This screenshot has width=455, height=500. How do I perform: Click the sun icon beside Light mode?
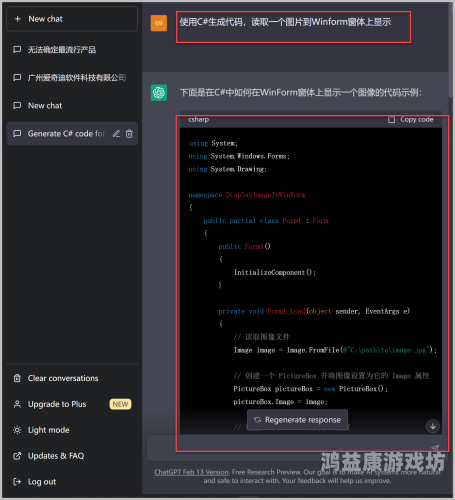click(x=17, y=430)
